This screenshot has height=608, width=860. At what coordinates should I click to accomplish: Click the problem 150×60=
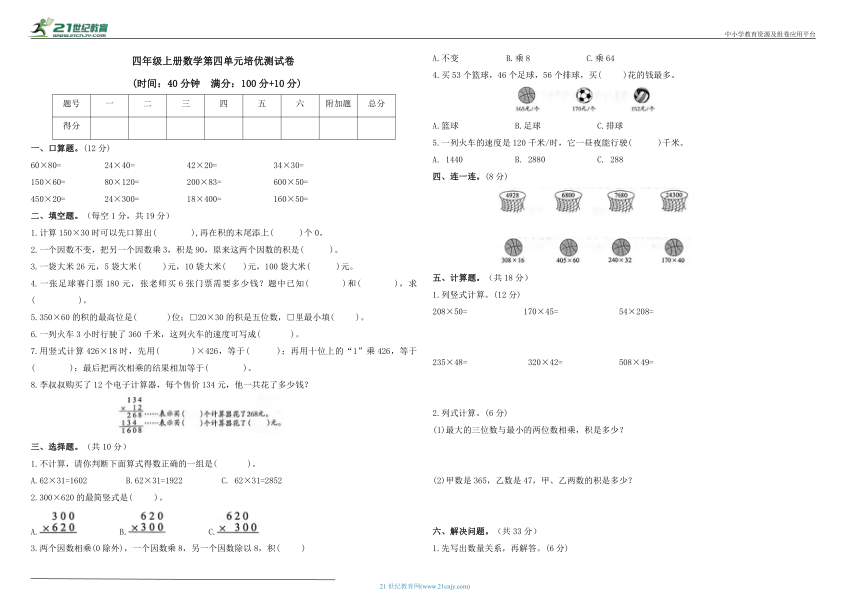point(48,182)
